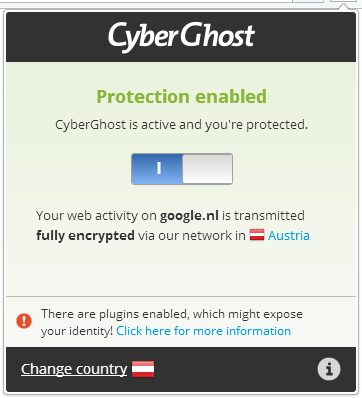Click the CyberGhost logo in header
Image resolution: width=362 pixels, height=398 pixels.
tap(181, 36)
